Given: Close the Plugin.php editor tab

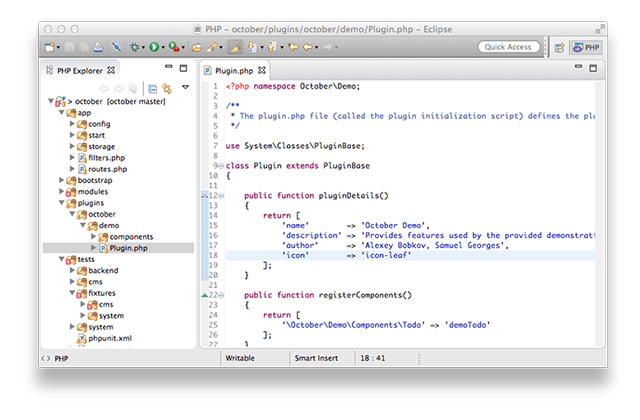Looking at the screenshot, I should [262, 71].
